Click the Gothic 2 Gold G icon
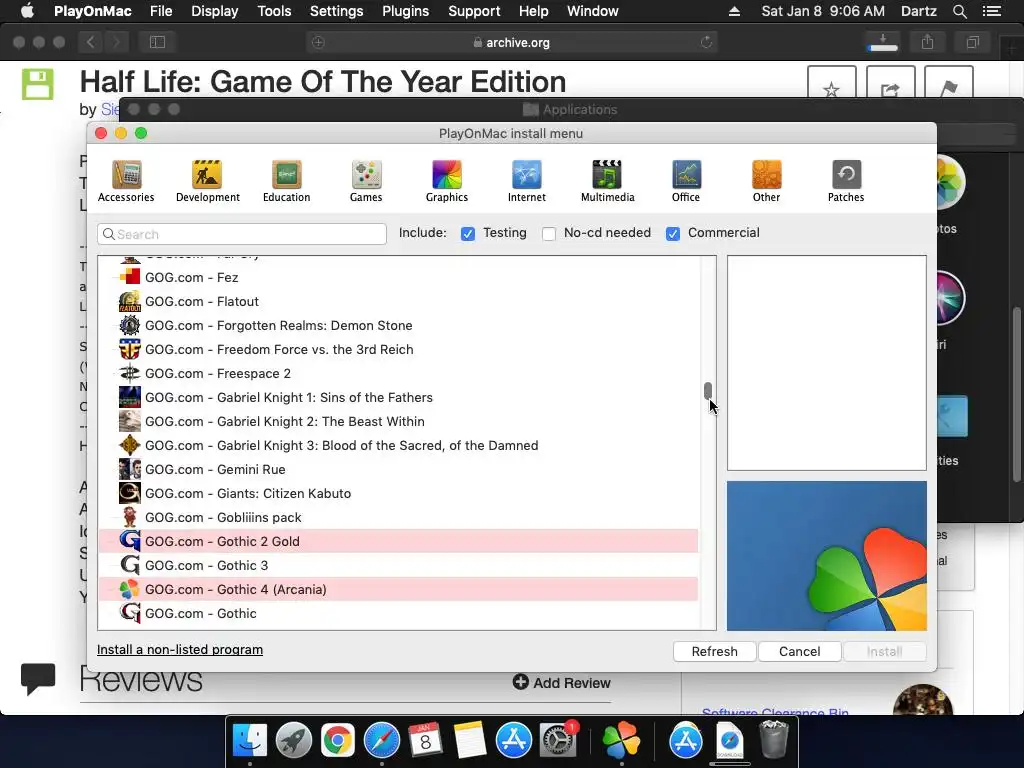1024x768 pixels. (129, 541)
